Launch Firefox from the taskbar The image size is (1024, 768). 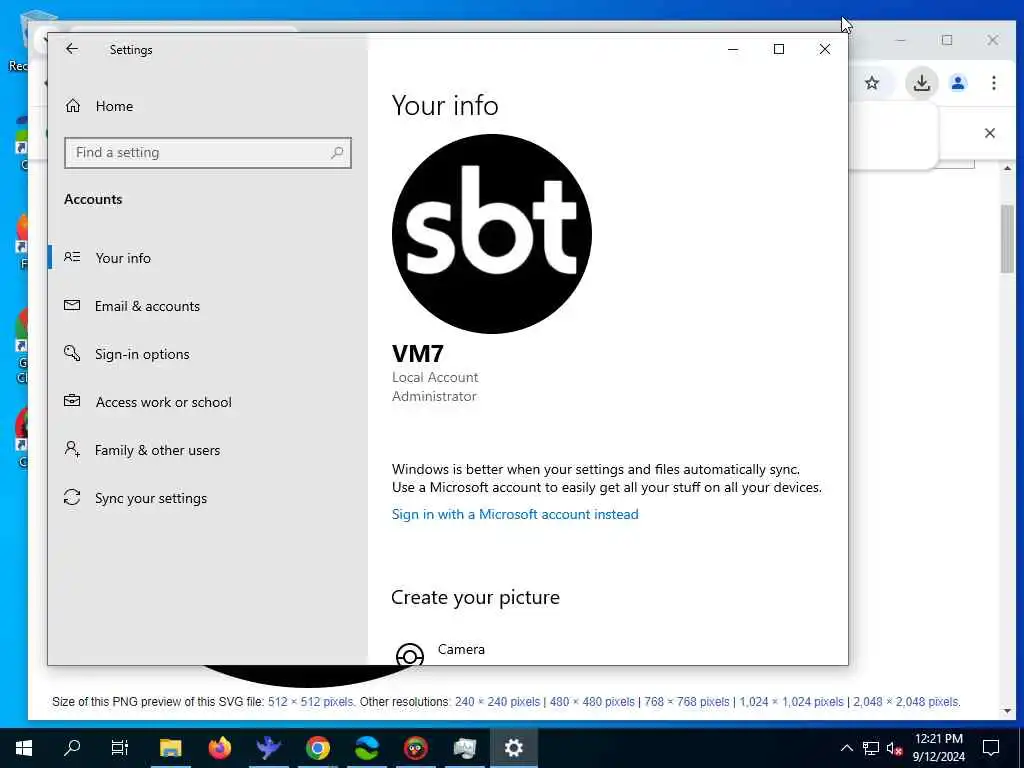tap(219, 748)
